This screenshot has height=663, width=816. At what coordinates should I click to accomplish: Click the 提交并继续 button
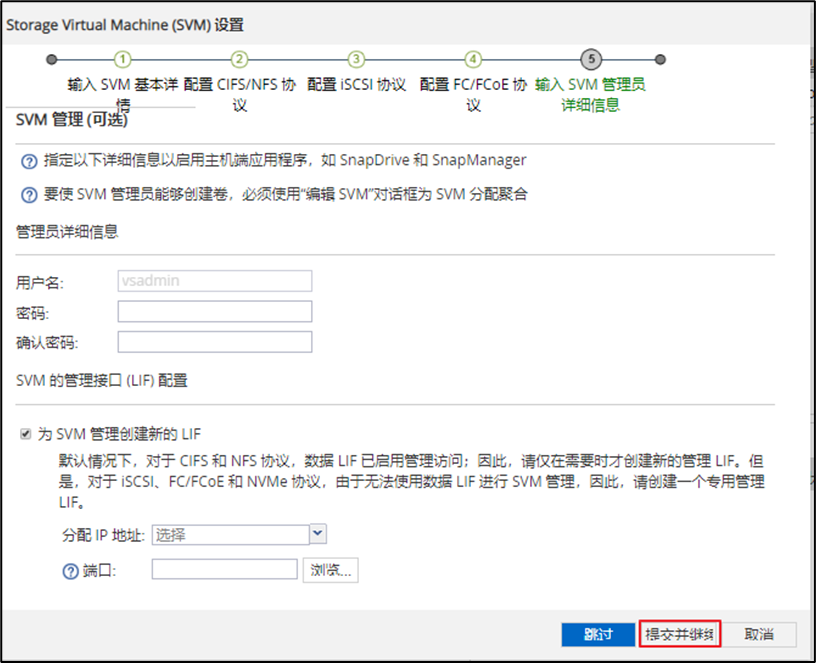pyautogui.click(x=680, y=634)
